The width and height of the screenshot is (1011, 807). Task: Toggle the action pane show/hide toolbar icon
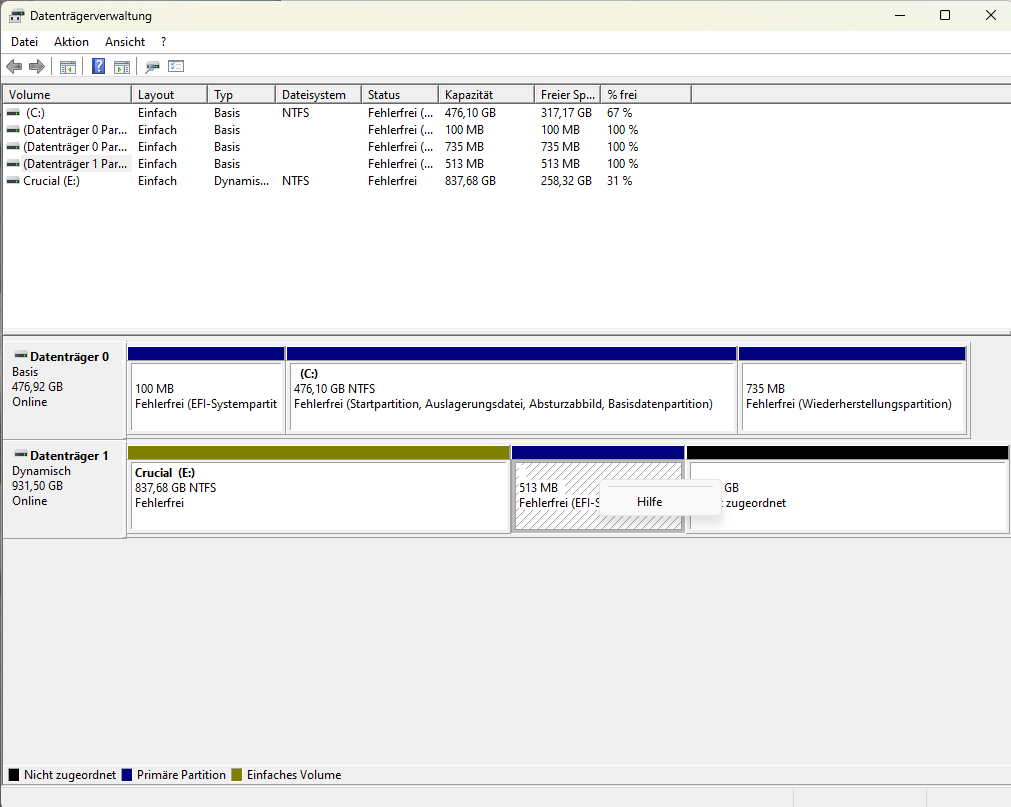(x=122, y=66)
